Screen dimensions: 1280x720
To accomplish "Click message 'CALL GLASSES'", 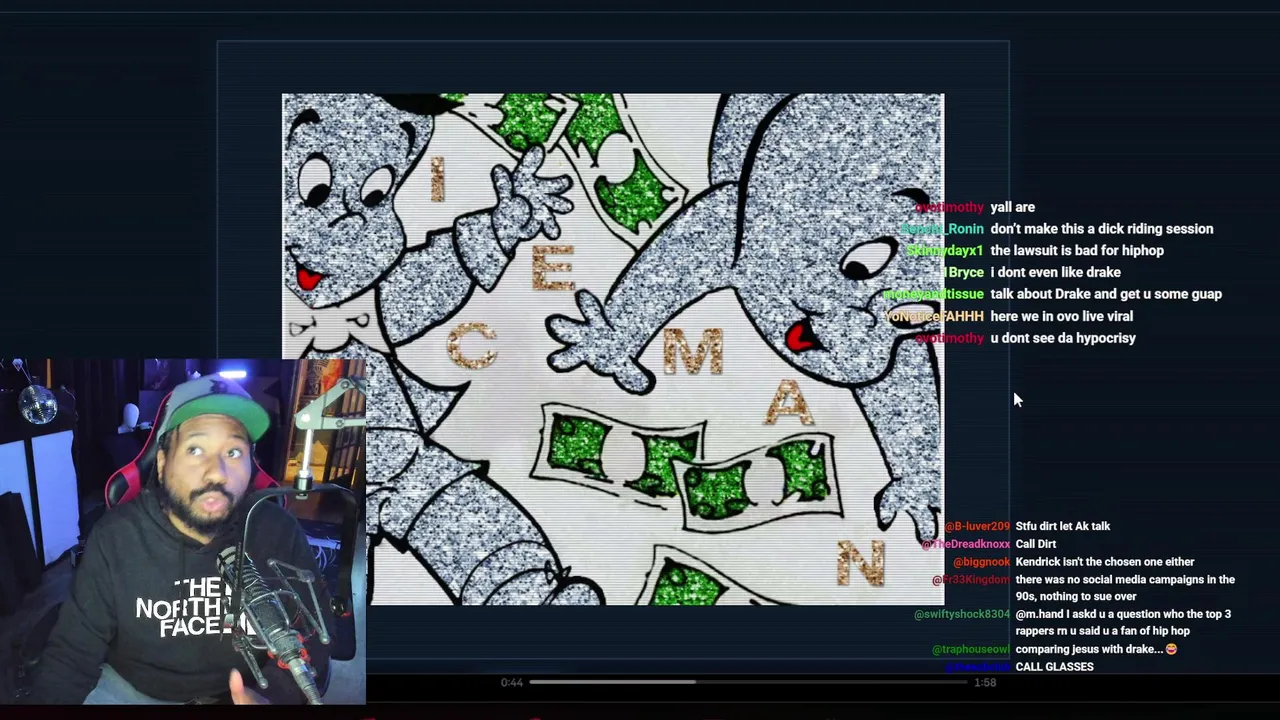I will pos(1054,667).
